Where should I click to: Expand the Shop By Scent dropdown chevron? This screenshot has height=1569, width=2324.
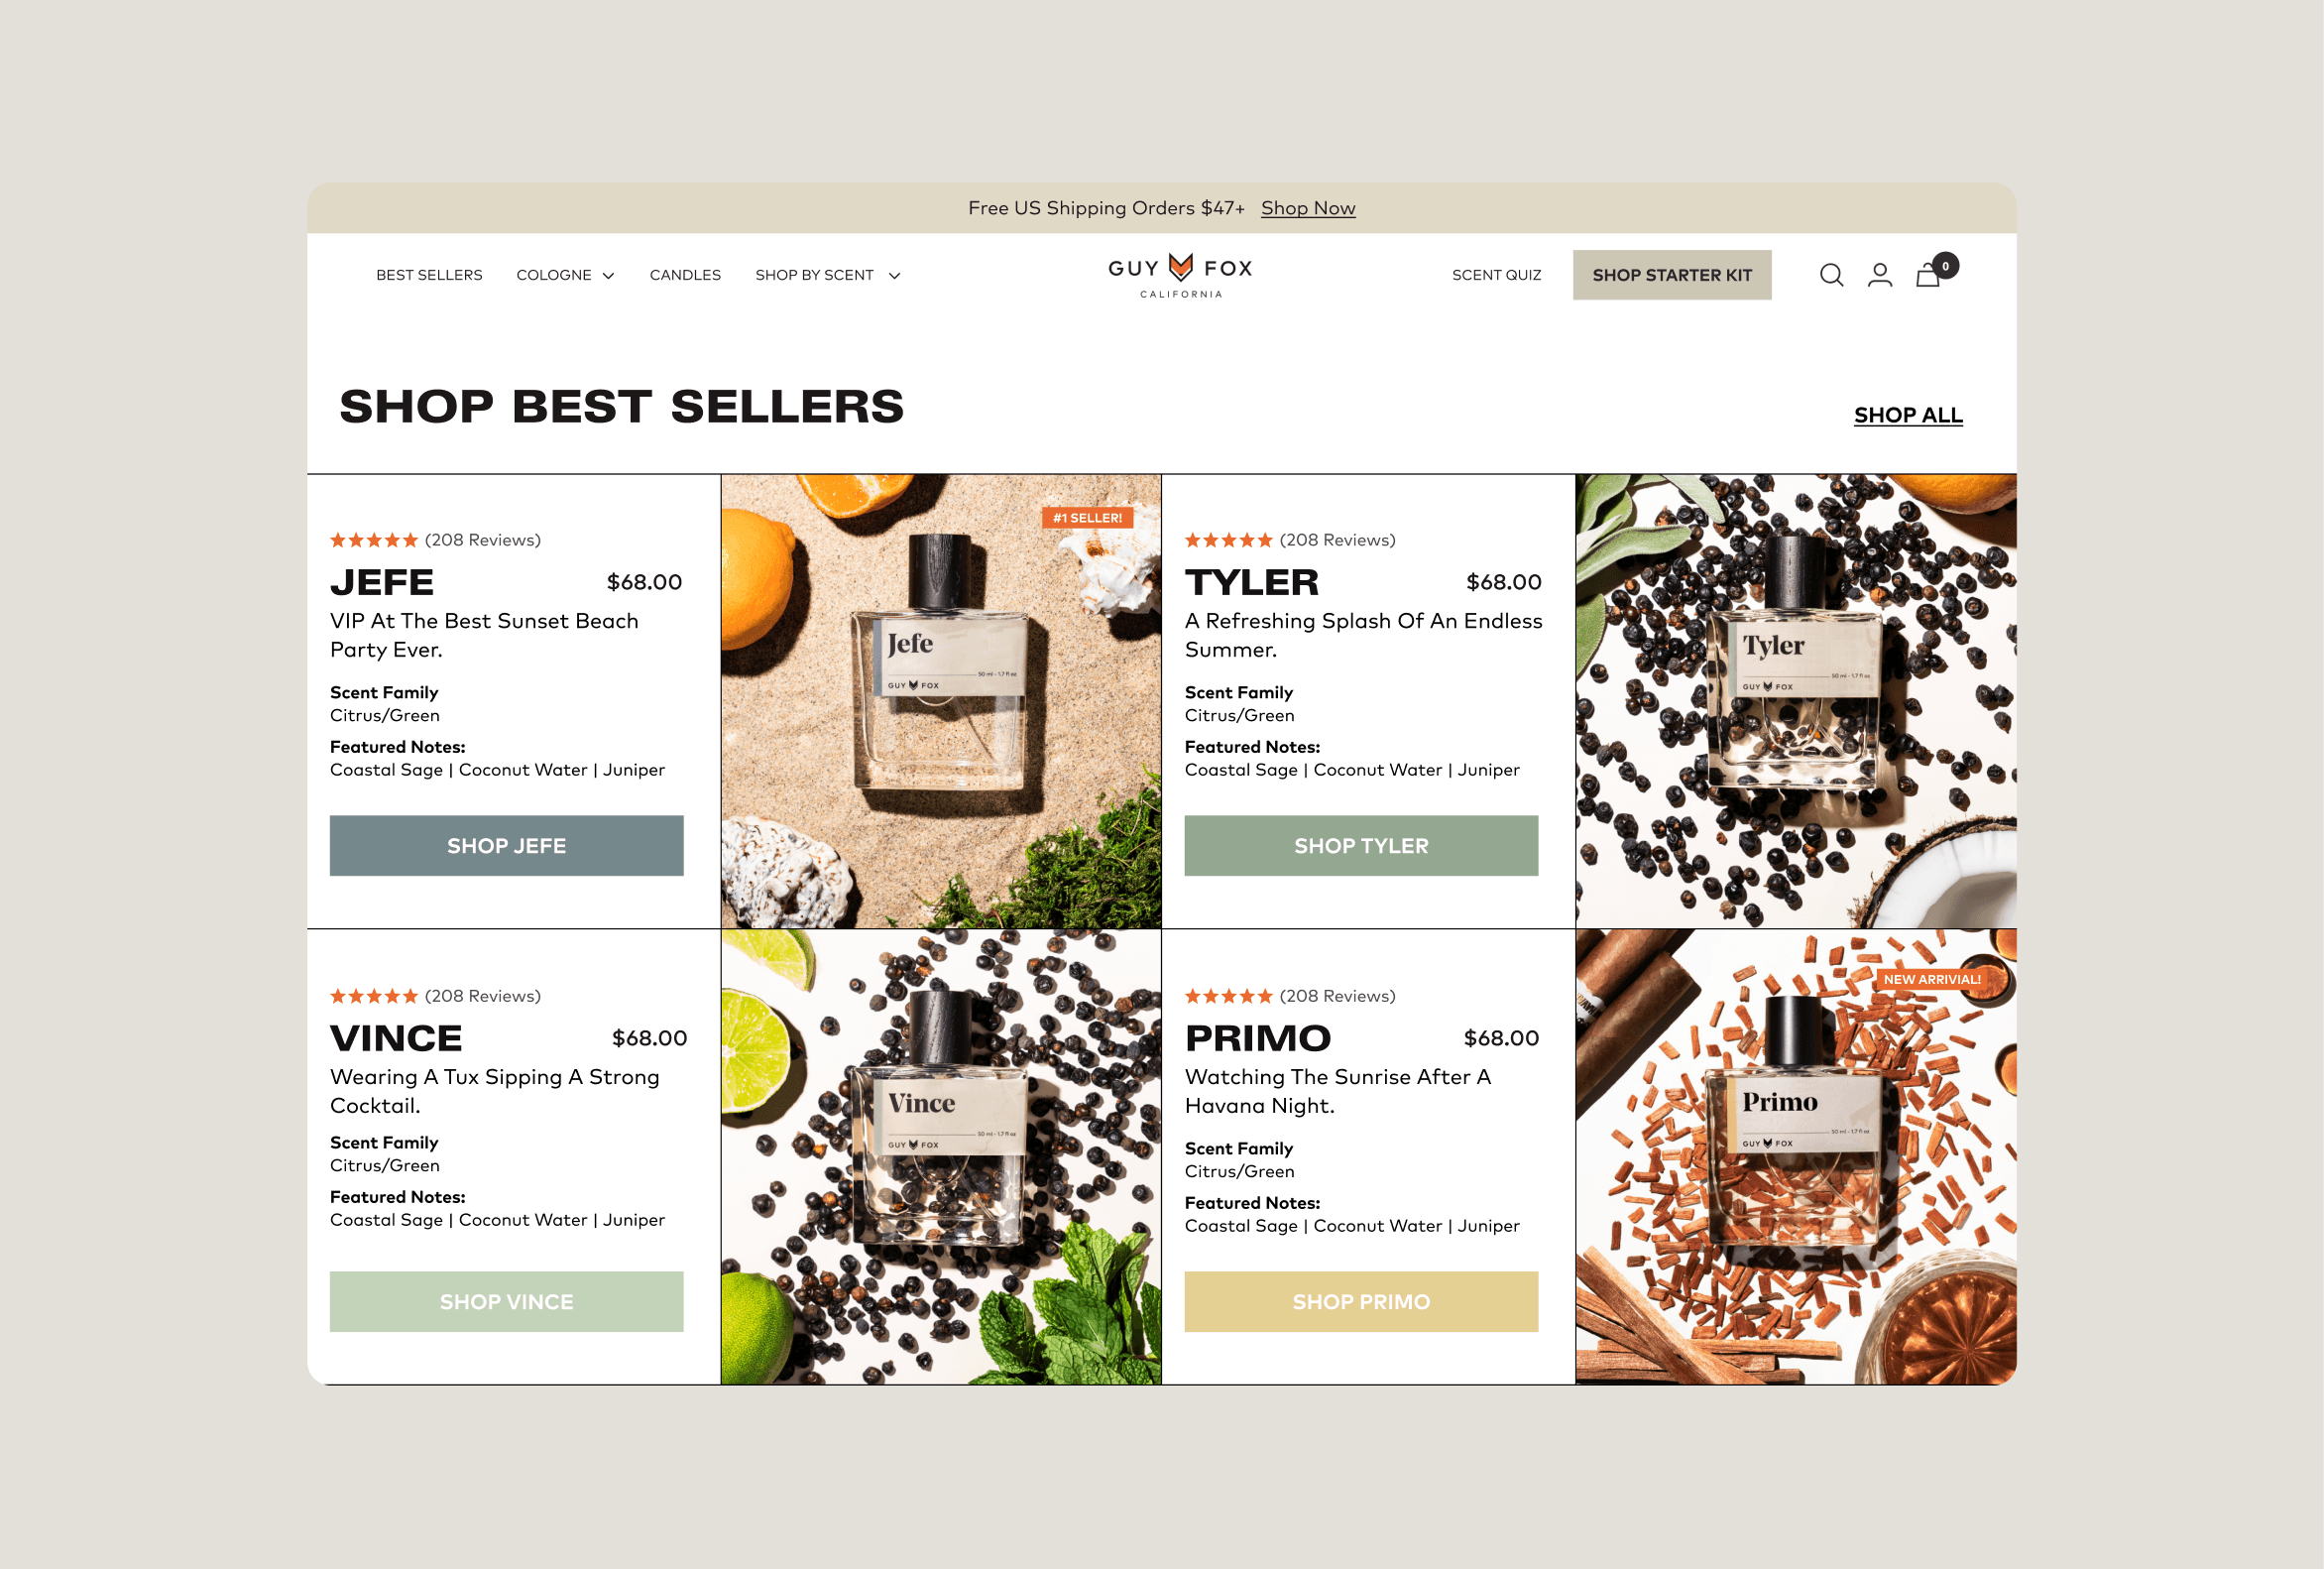point(894,276)
